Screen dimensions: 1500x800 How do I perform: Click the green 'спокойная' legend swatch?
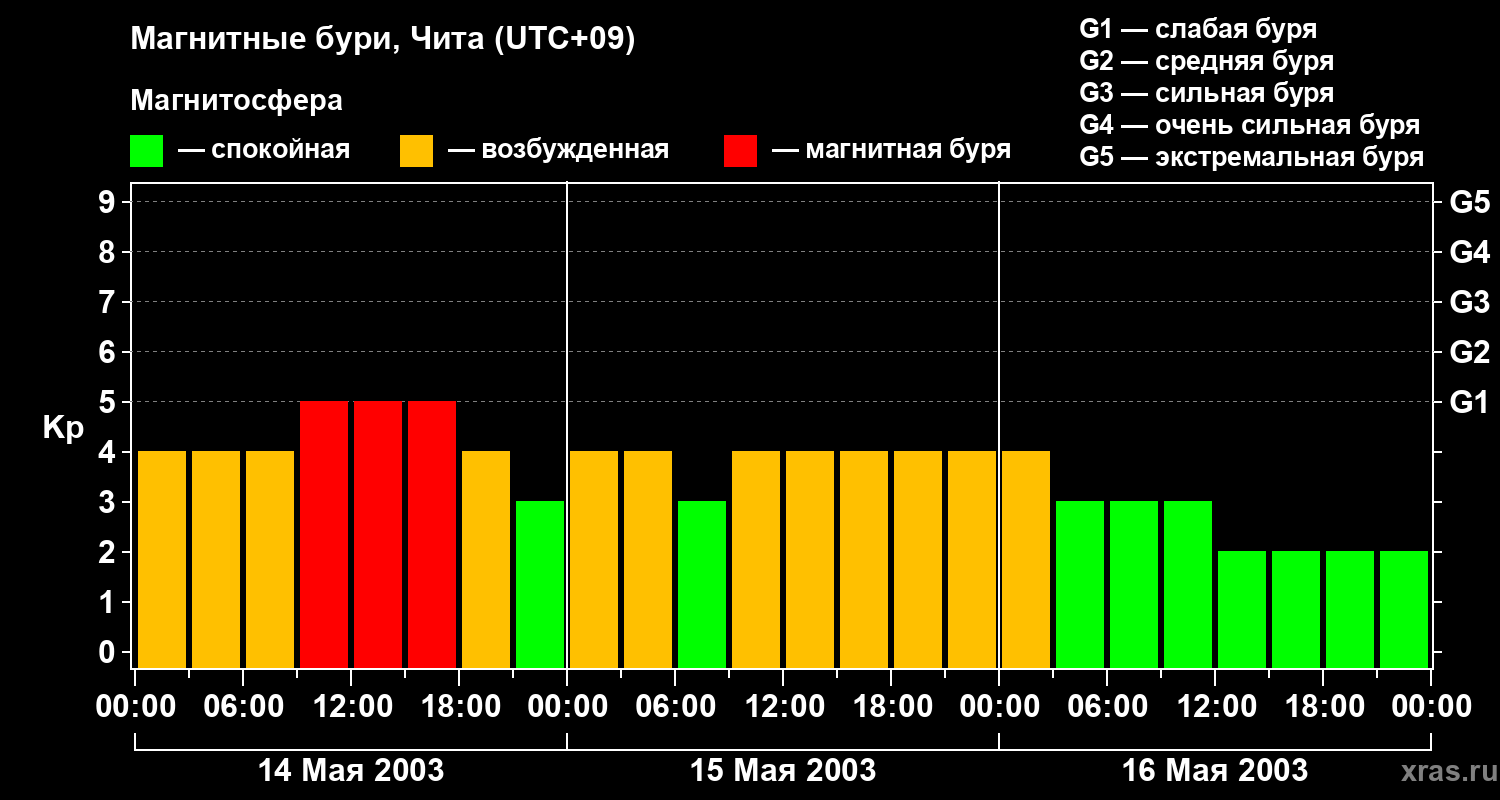[146, 151]
